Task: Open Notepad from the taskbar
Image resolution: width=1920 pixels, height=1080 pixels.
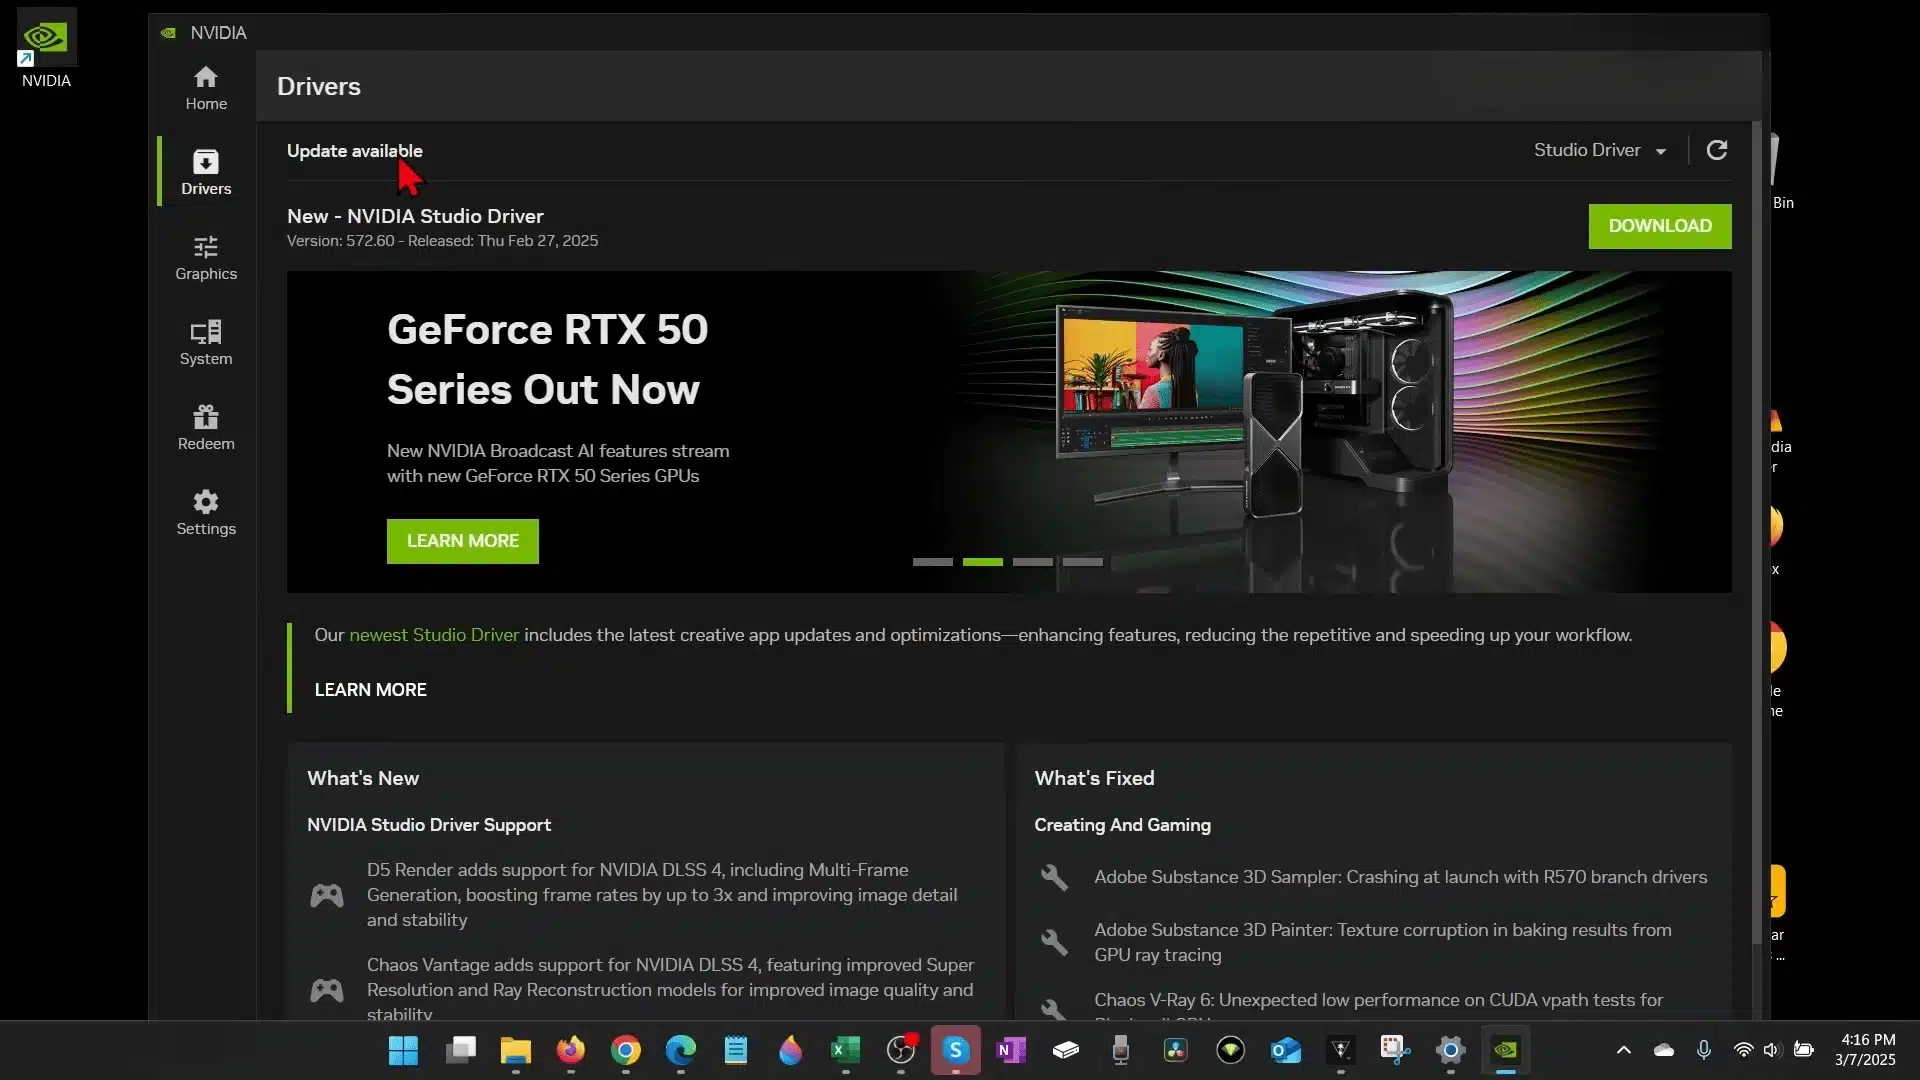Action: [x=736, y=1050]
